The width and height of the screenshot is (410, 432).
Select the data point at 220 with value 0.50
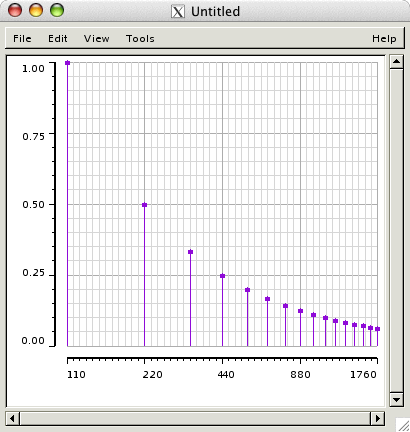coord(144,205)
